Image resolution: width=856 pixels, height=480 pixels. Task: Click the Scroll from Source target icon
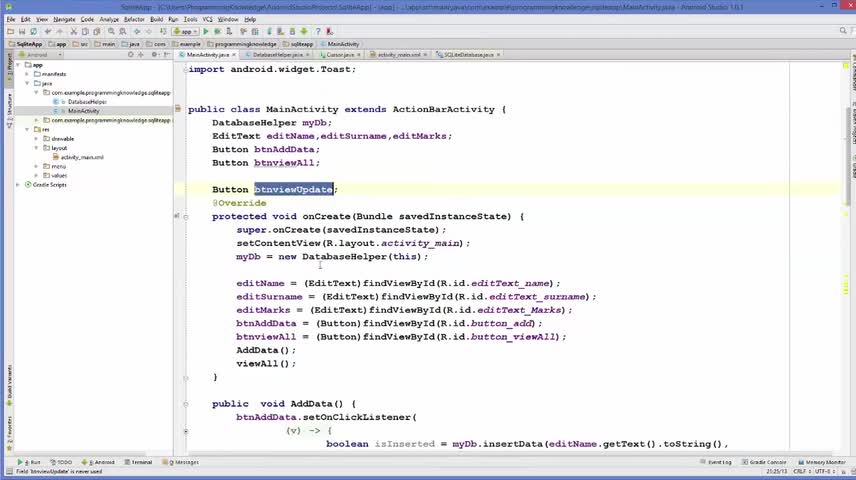[130, 55]
